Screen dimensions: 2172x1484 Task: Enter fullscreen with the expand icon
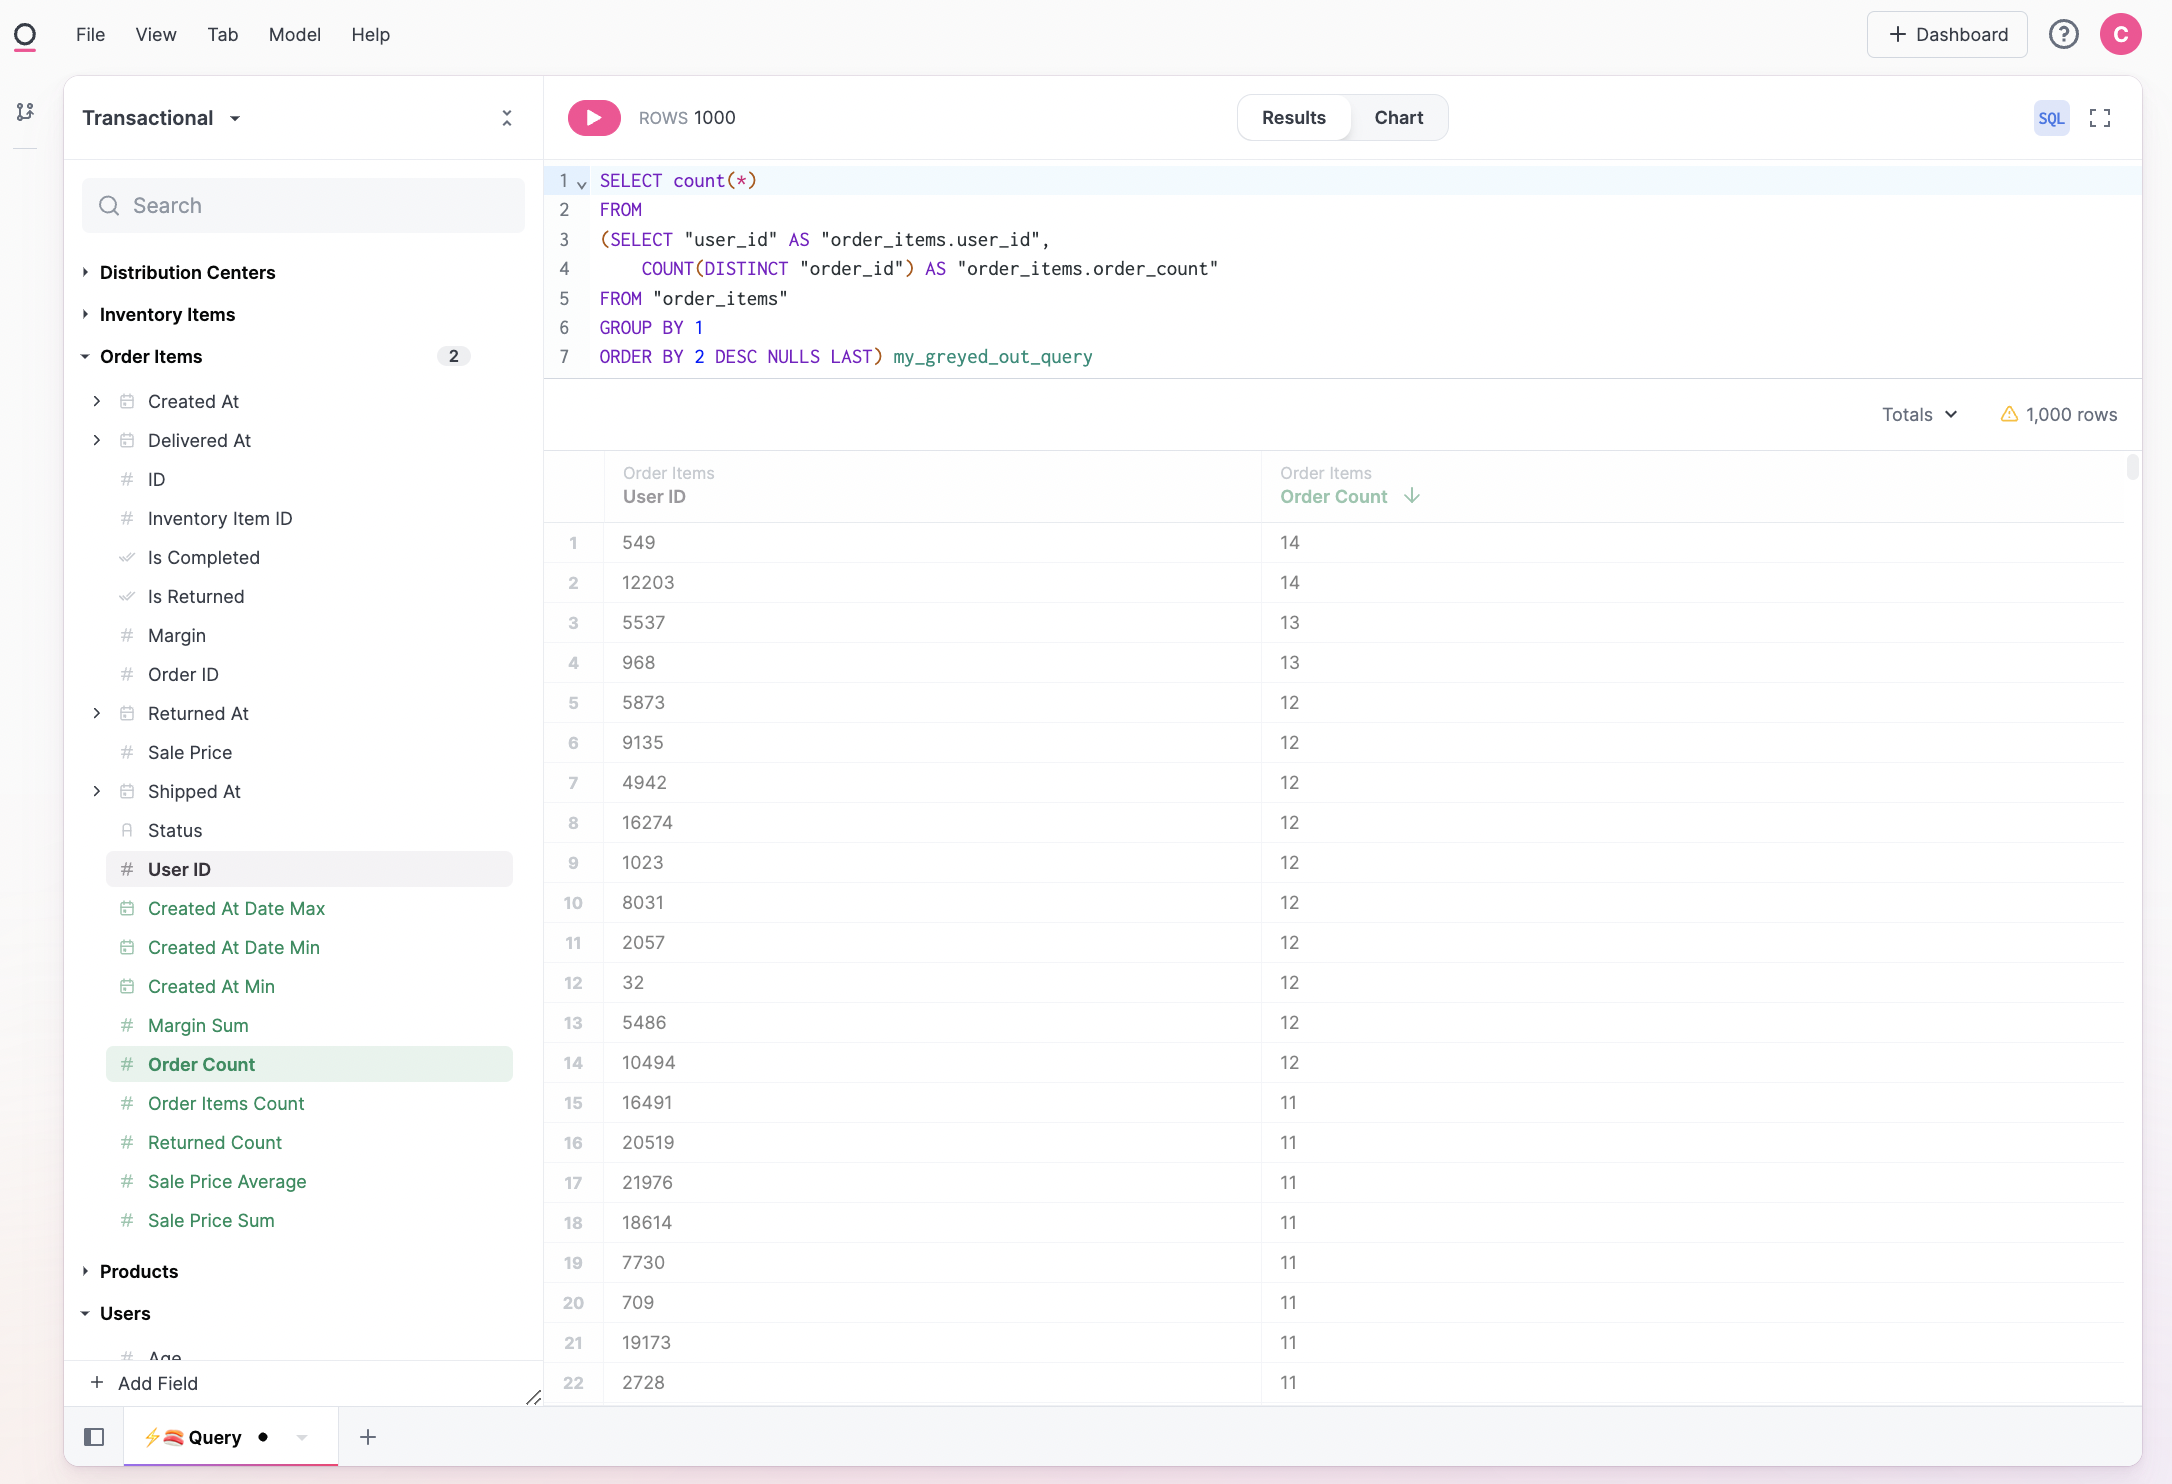2100,118
